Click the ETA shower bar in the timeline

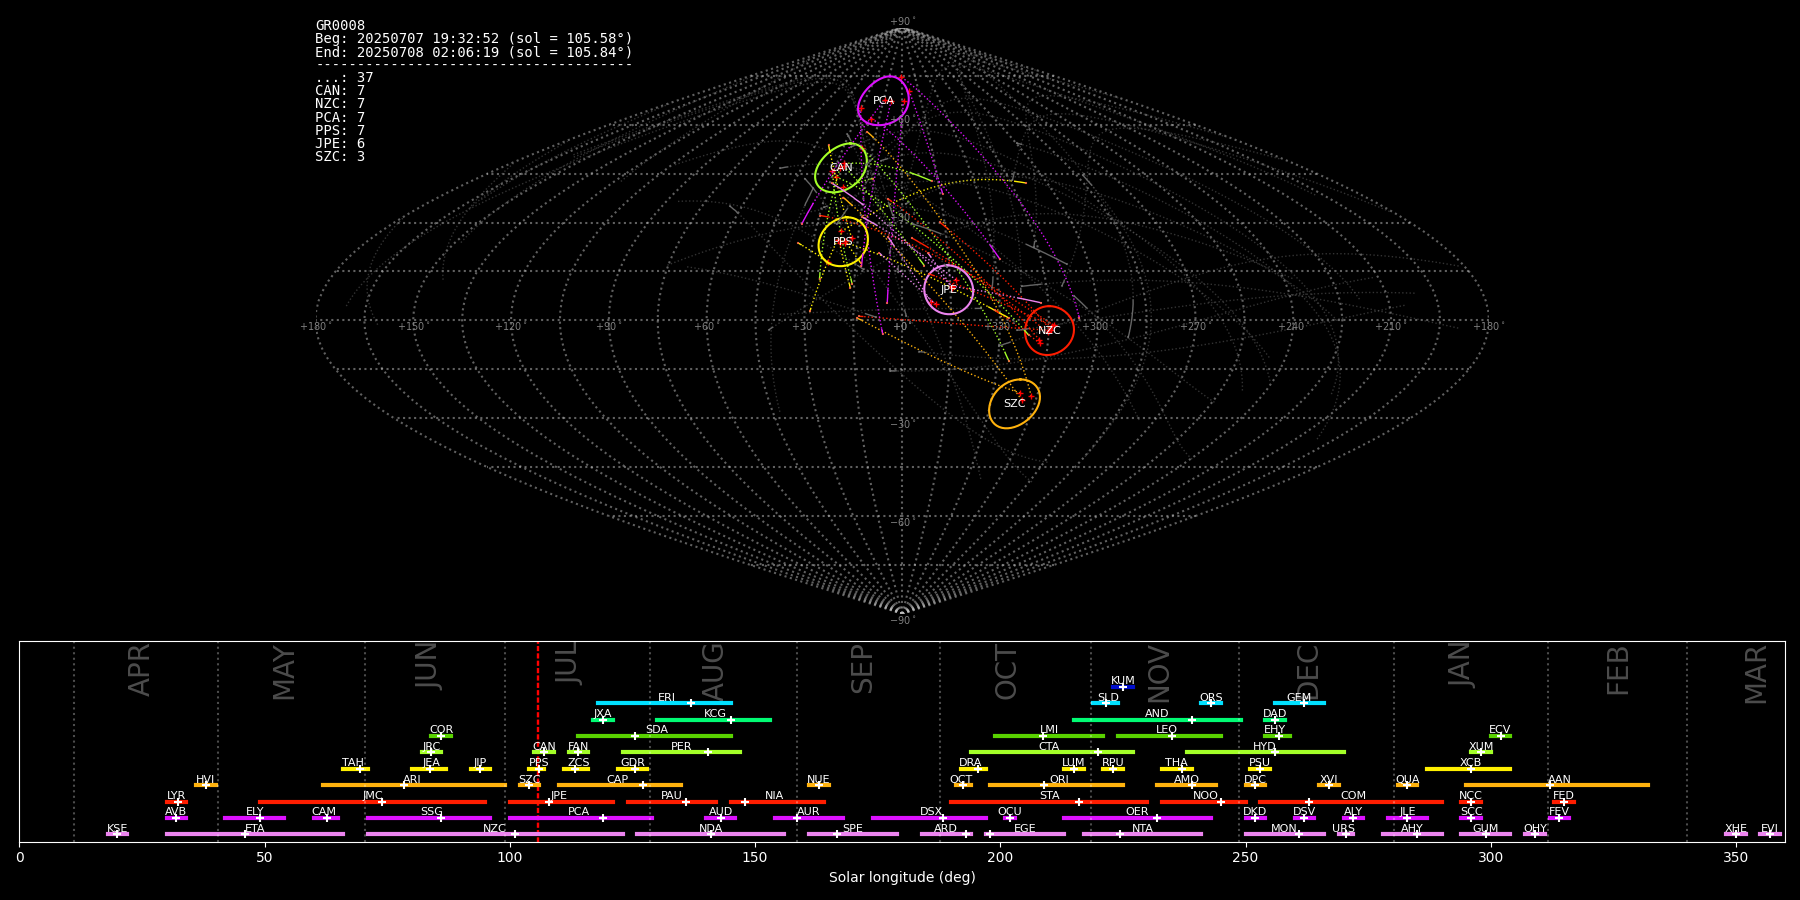pyautogui.click(x=255, y=834)
